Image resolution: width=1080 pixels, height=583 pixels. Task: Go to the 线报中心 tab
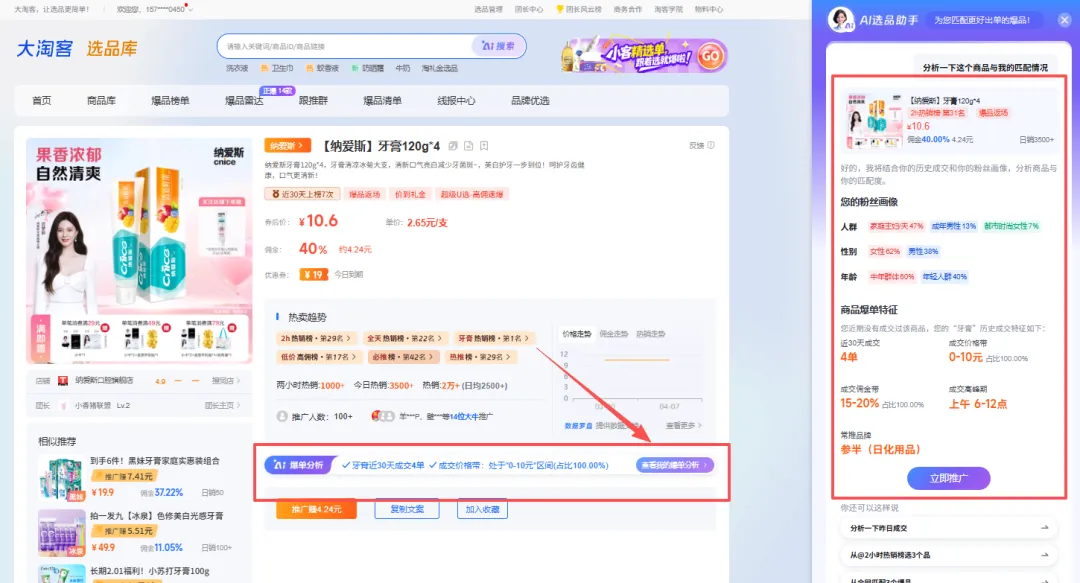(456, 101)
